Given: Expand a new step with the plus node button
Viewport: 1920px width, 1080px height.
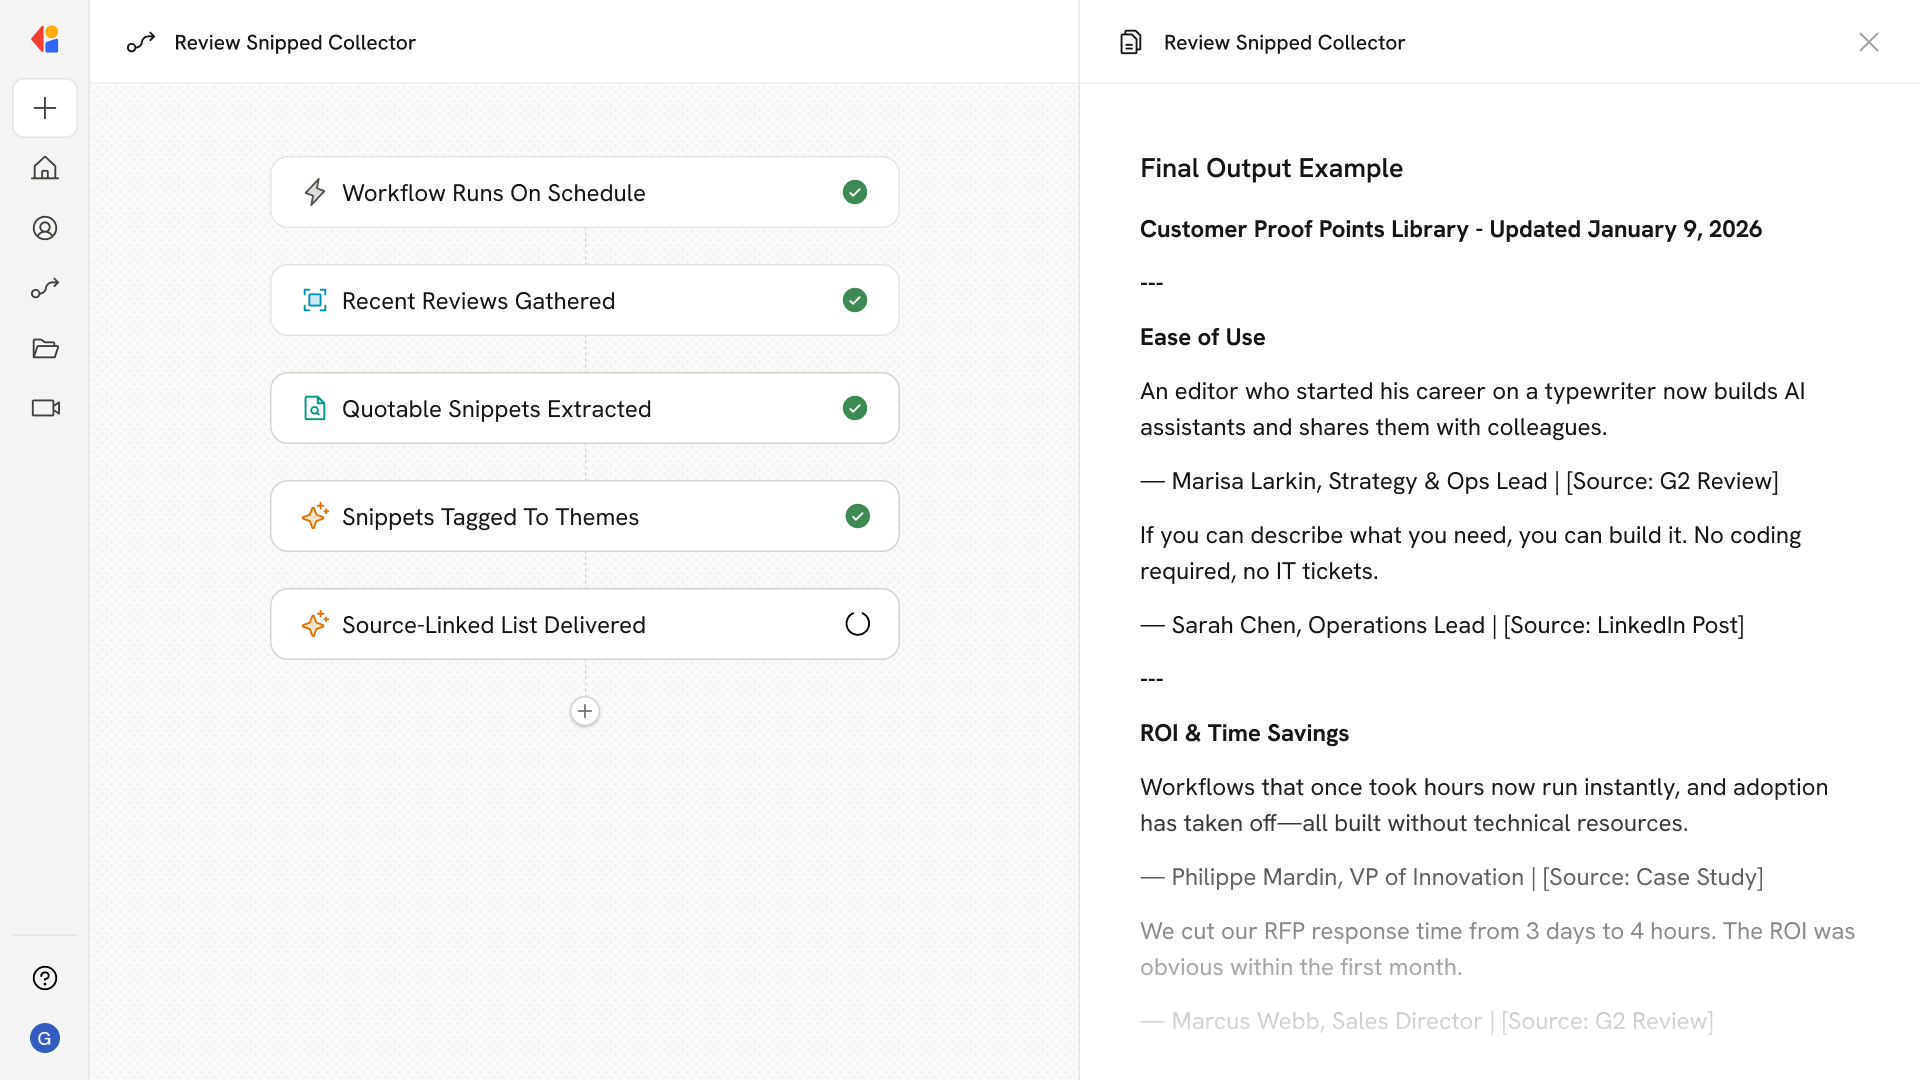Looking at the screenshot, I should coord(584,711).
